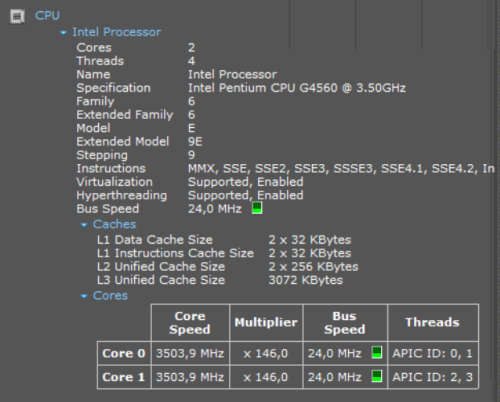Select the Core 0 row header
Viewport: 500px width, 402px height.
click(124, 353)
